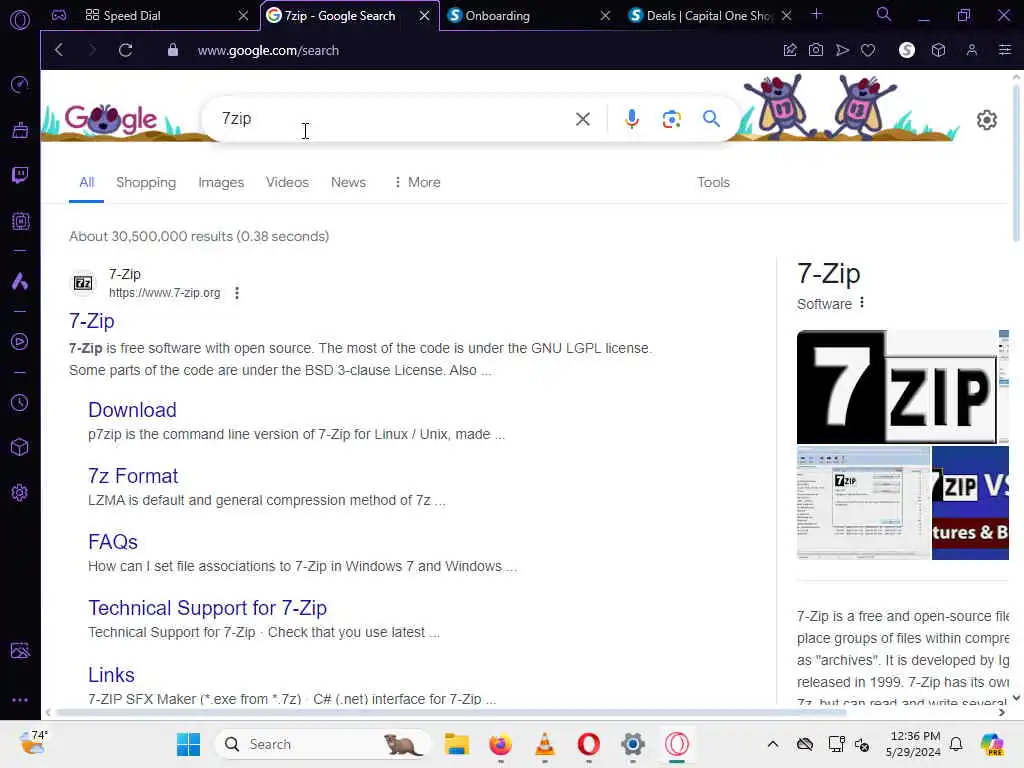This screenshot has width=1024, height=768.
Task: Open History clock icon in sidebar
Action: [20, 402]
